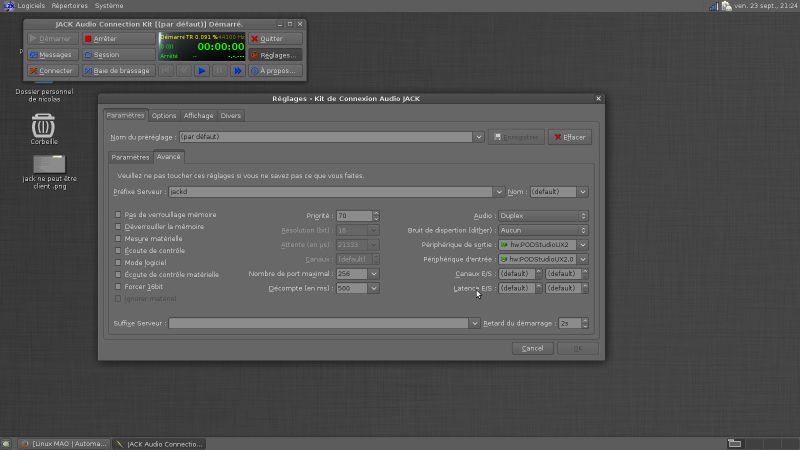
Task: Click the network signal tray icon
Action: tap(714, 6)
